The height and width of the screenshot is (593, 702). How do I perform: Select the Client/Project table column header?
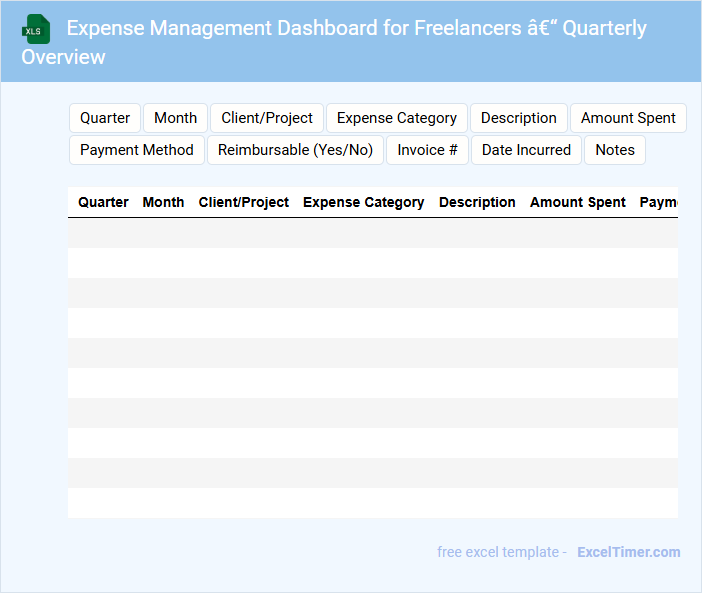(x=244, y=202)
